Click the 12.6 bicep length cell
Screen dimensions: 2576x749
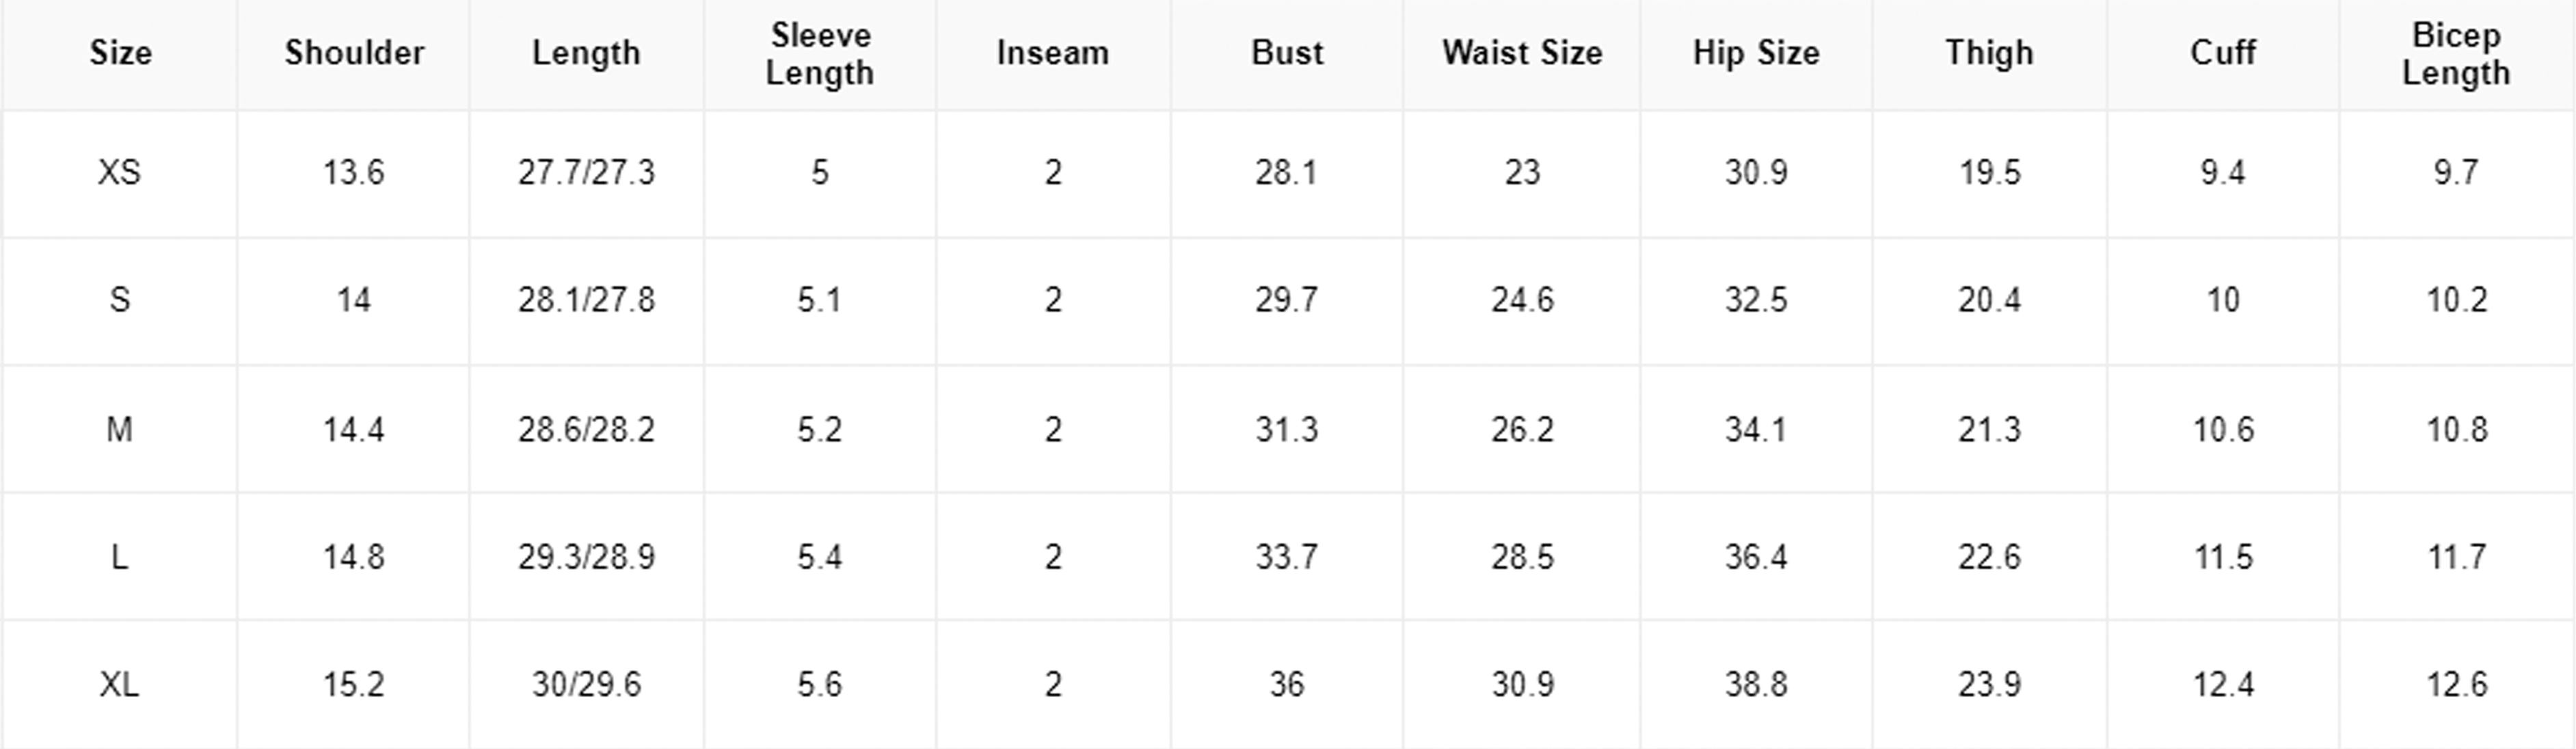coord(2456,685)
